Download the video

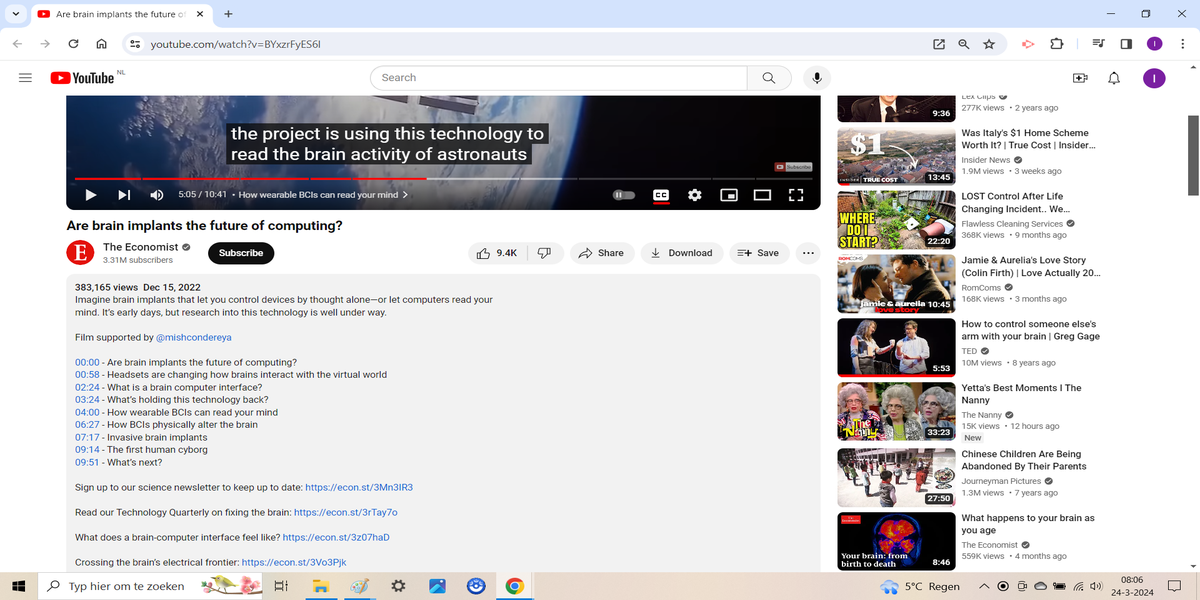click(682, 253)
